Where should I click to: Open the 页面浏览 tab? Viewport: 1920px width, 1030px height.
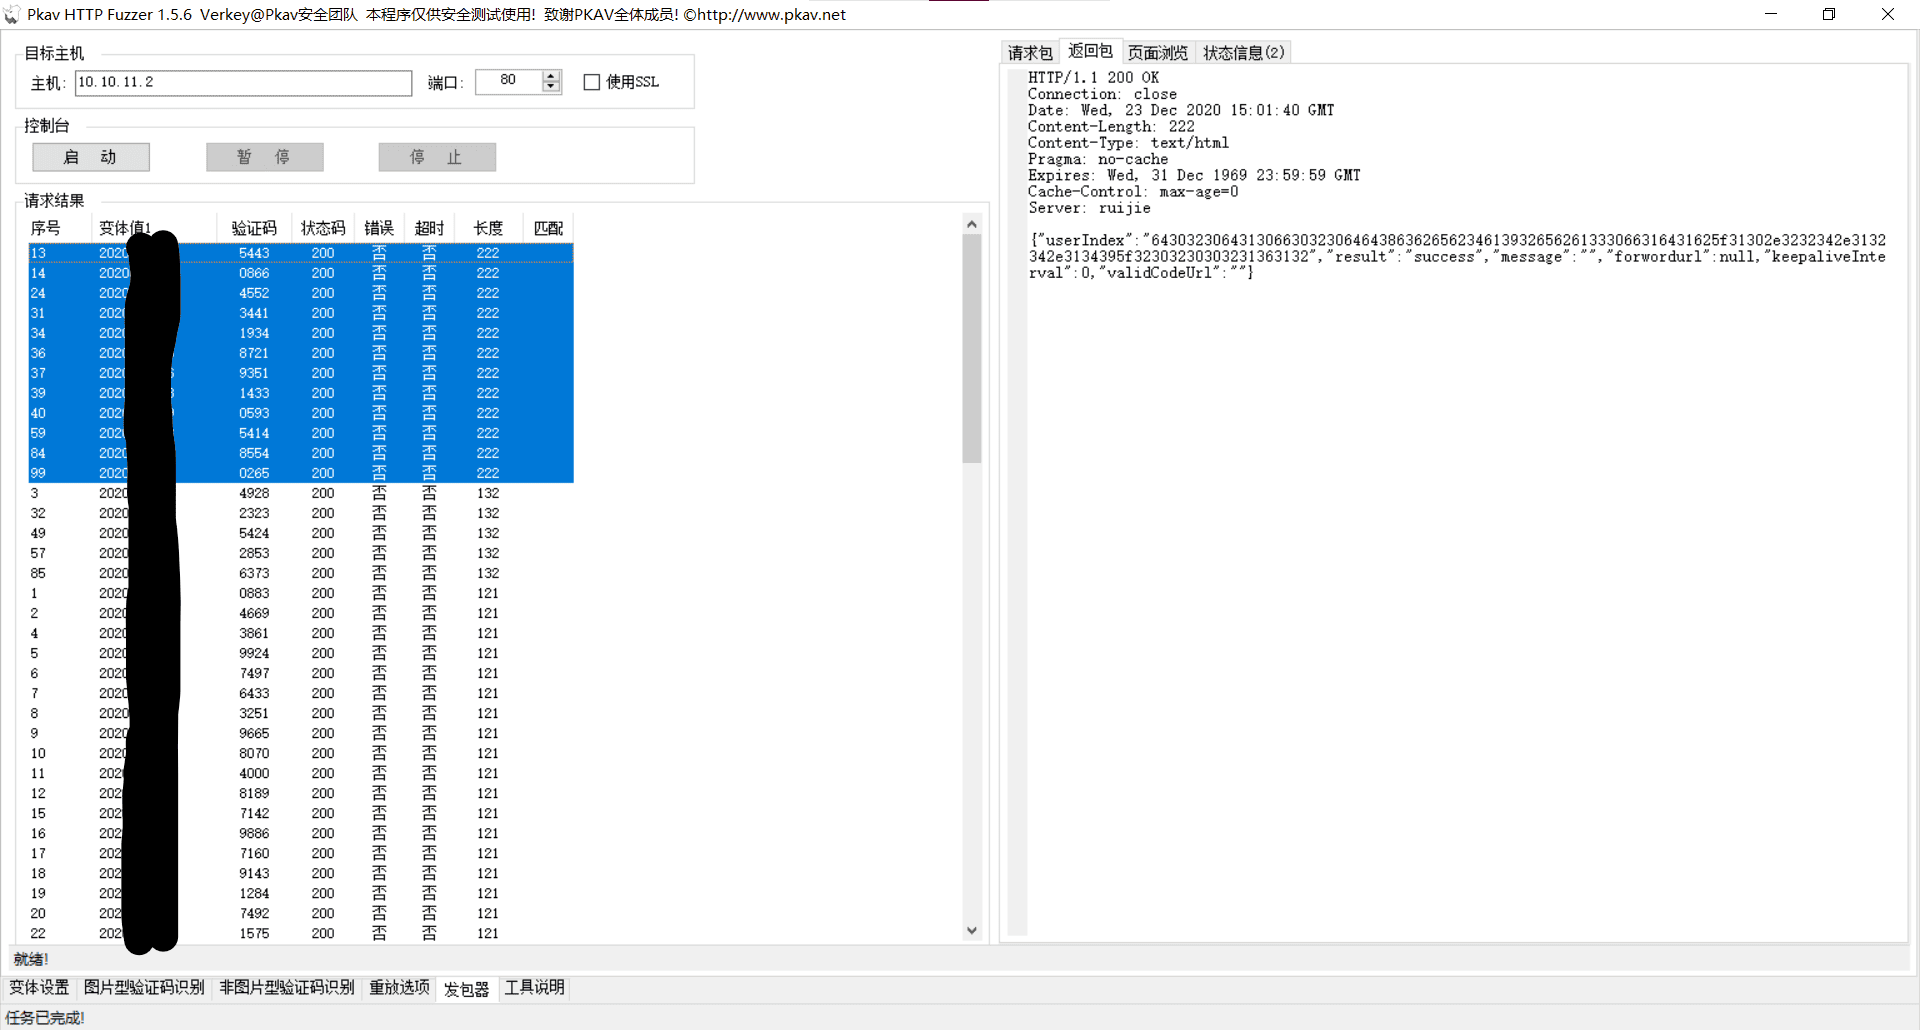pyautogui.click(x=1157, y=52)
